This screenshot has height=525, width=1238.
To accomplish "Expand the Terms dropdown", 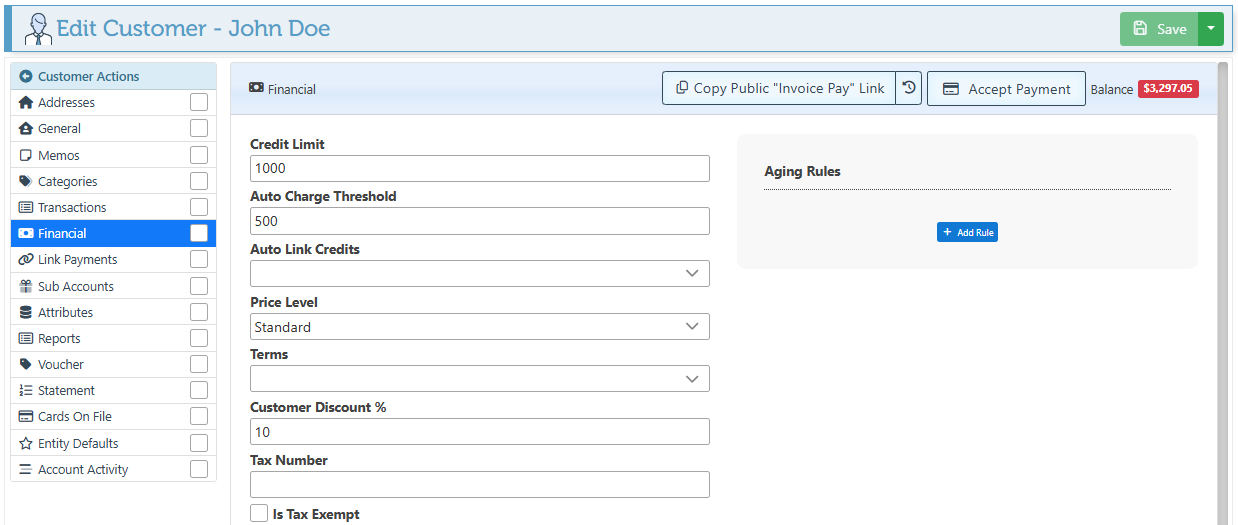I will click(479, 379).
